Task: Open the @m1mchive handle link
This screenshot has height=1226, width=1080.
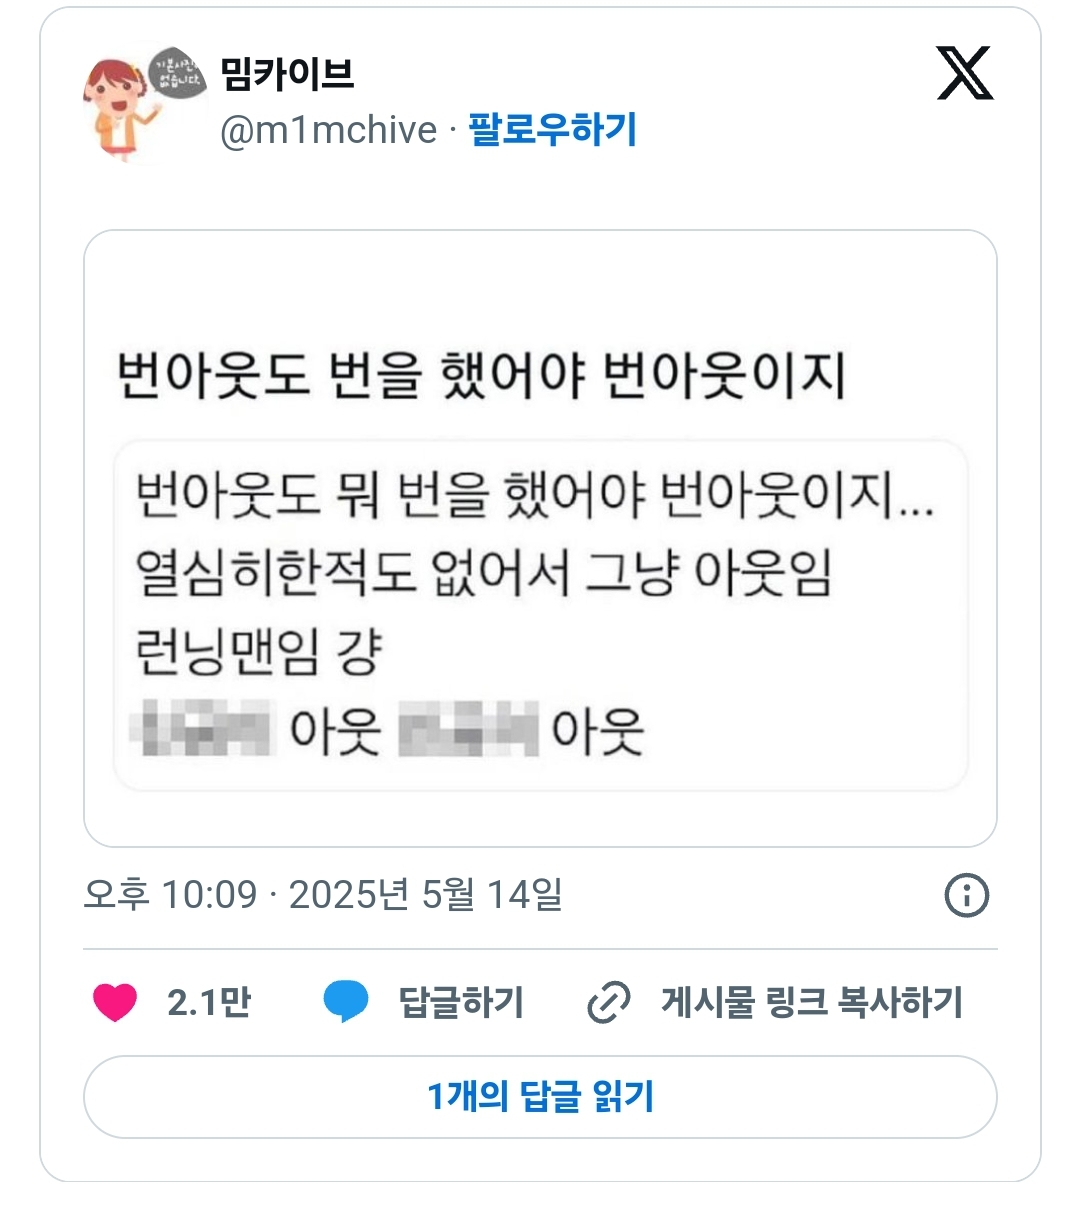Action: pyautogui.click(x=328, y=130)
